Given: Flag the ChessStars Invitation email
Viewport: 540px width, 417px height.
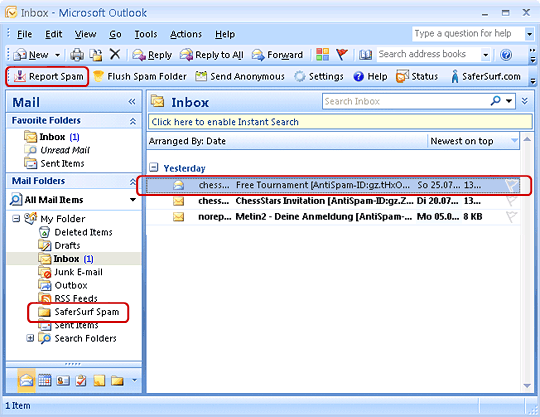Looking at the screenshot, I should click(x=511, y=200).
